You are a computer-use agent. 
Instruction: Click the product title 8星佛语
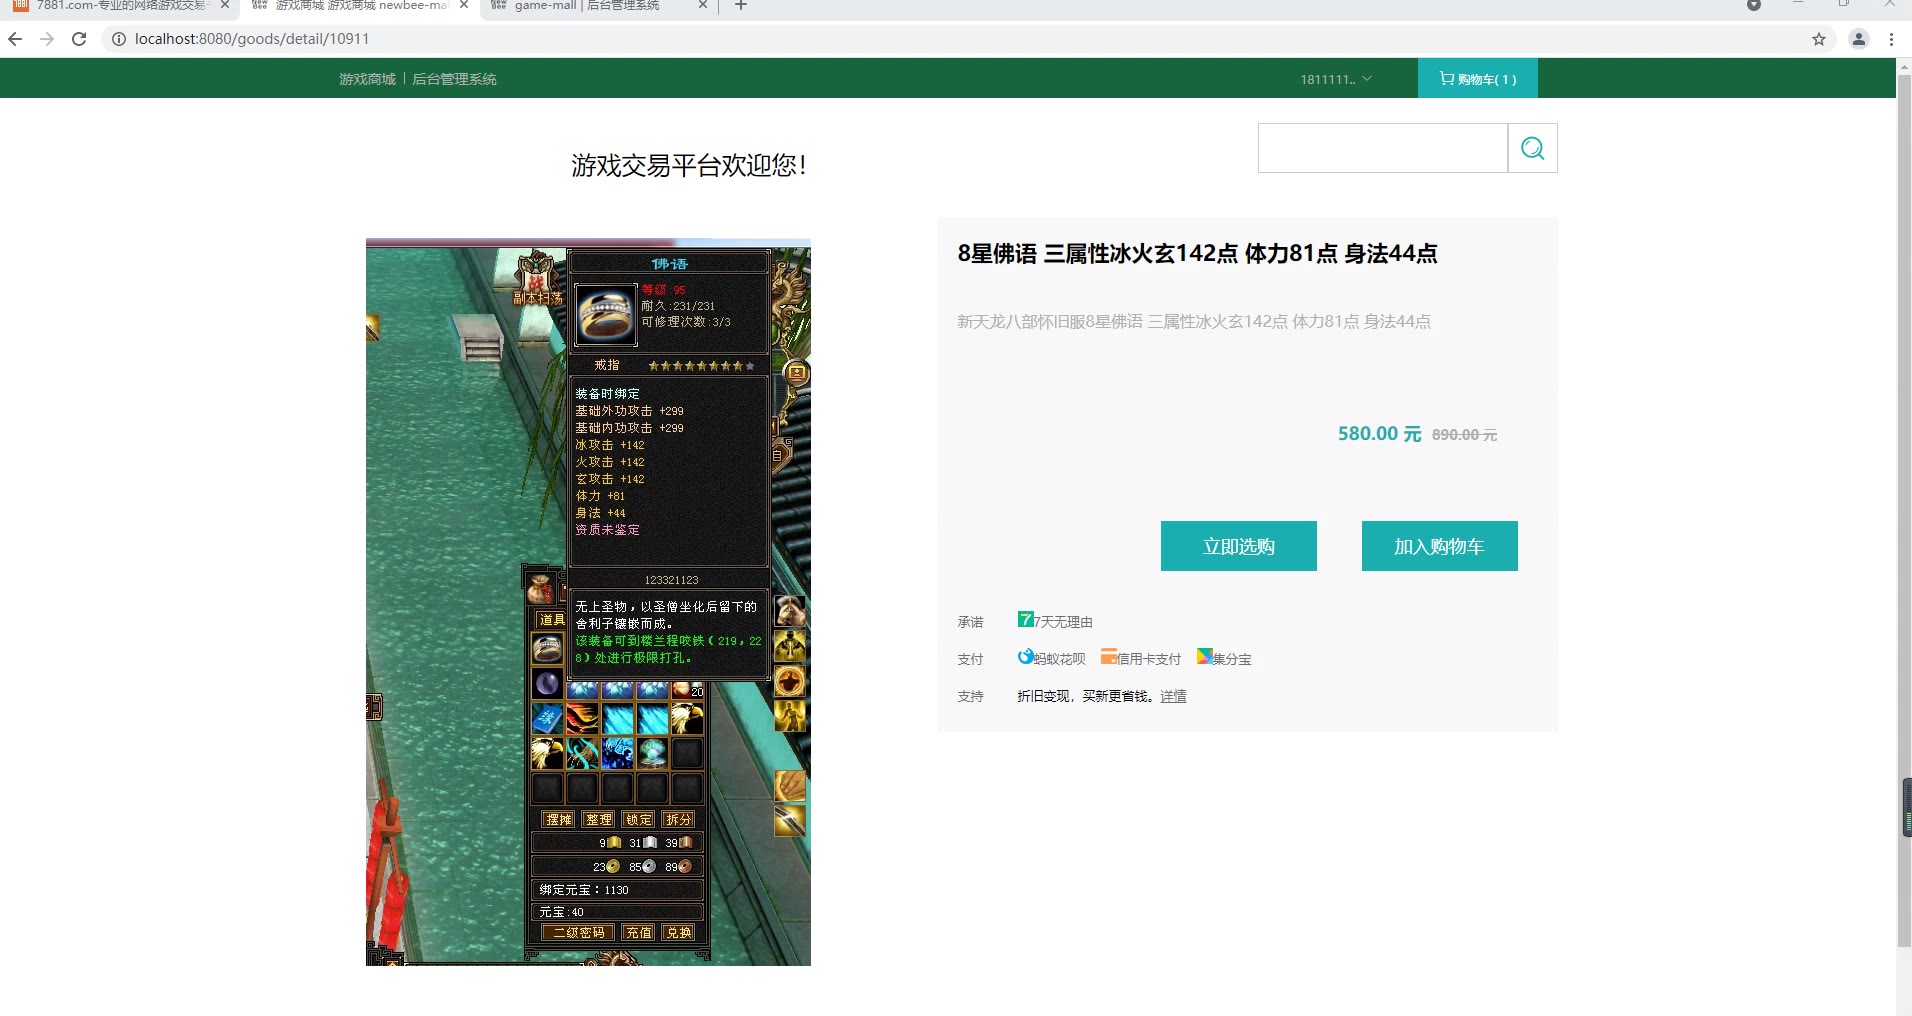(1197, 254)
